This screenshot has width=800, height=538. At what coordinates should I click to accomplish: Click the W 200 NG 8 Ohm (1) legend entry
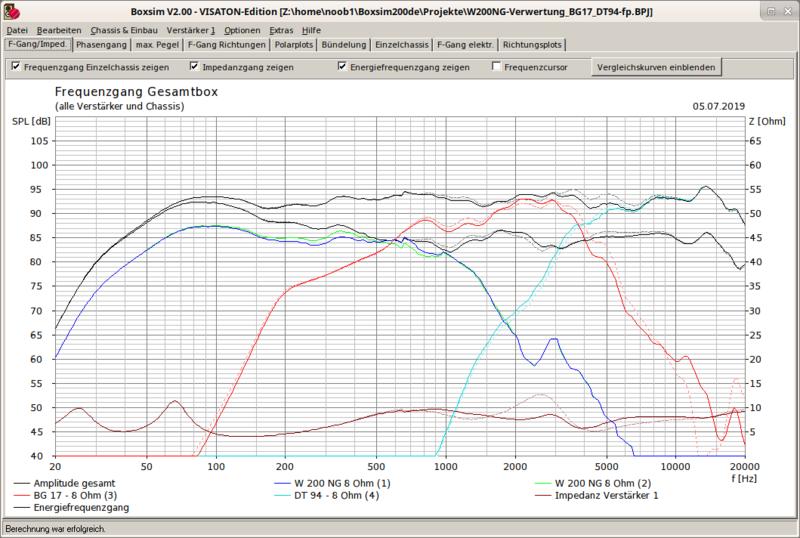(x=332, y=483)
